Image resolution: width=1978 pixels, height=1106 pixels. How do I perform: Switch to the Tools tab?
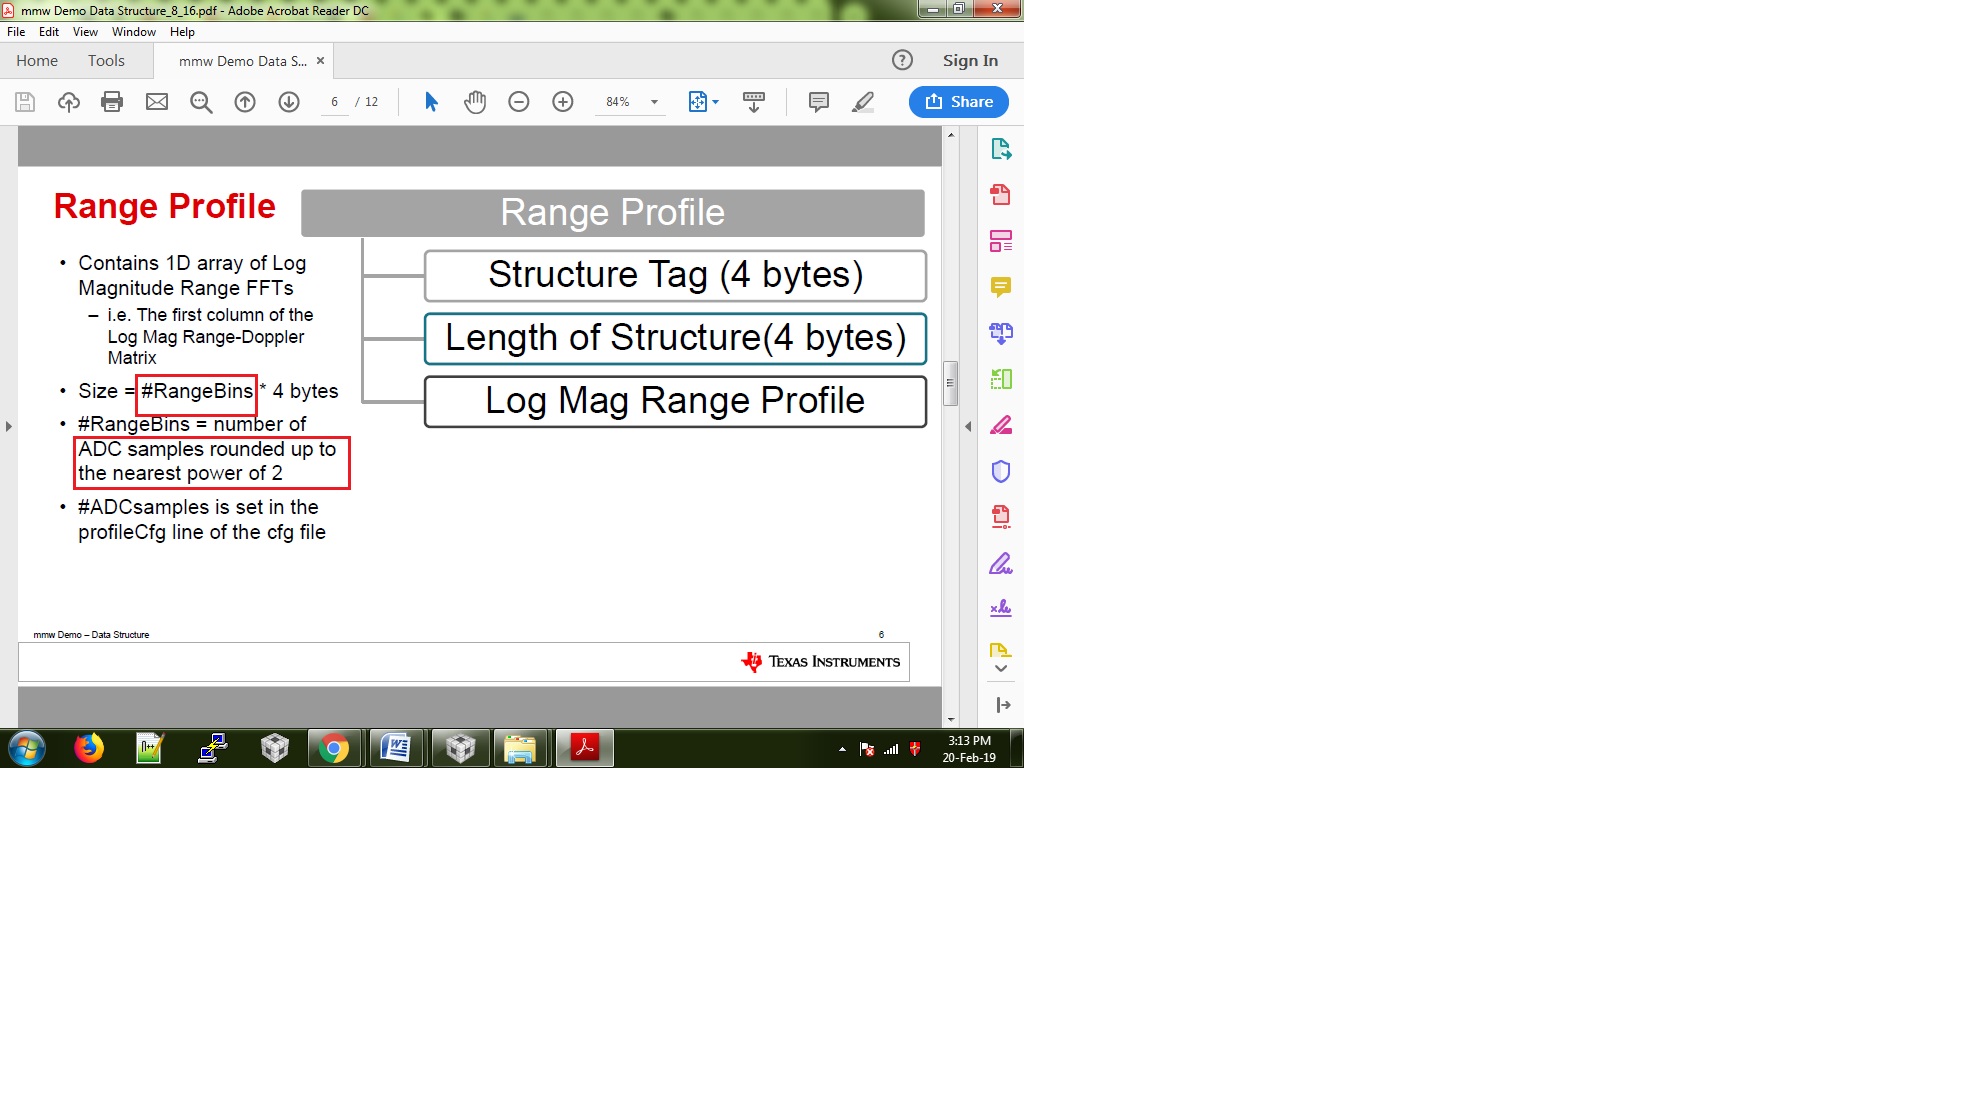click(x=106, y=61)
